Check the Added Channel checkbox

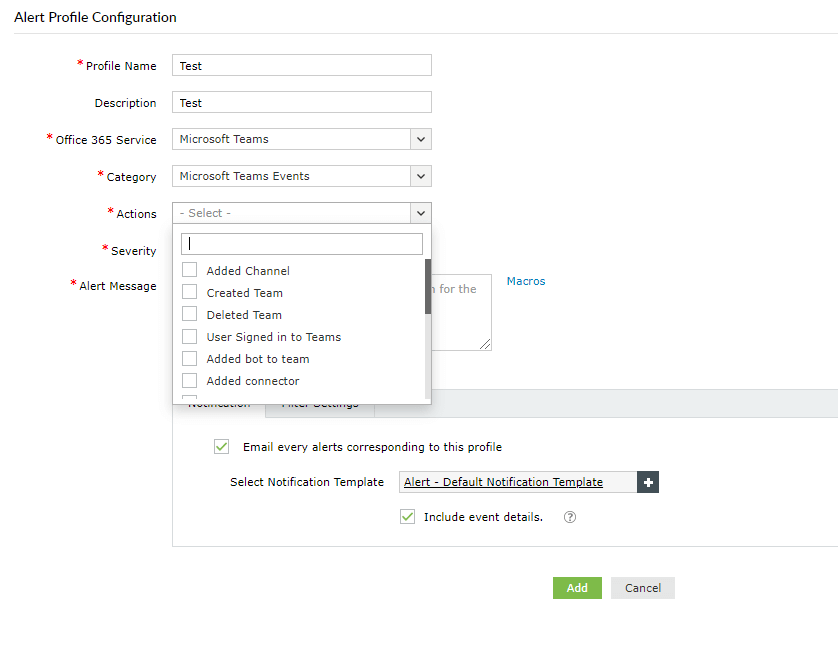coord(190,270)
